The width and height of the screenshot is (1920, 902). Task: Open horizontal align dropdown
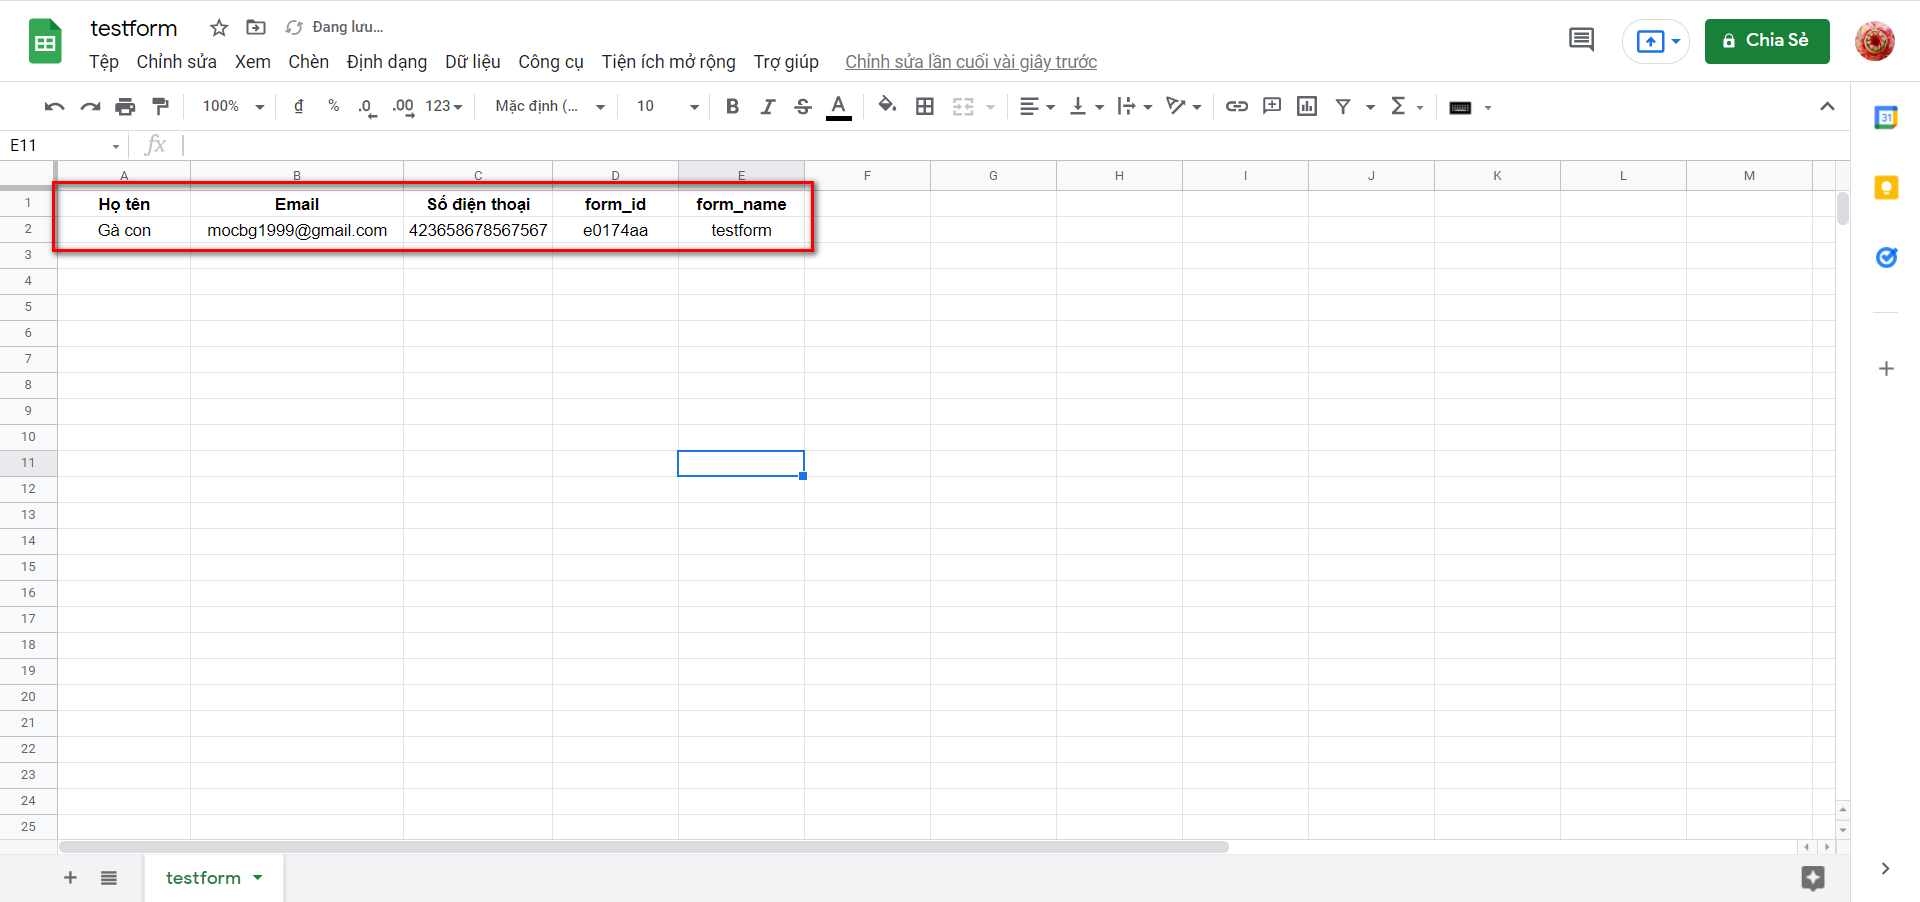(1037, 106)
